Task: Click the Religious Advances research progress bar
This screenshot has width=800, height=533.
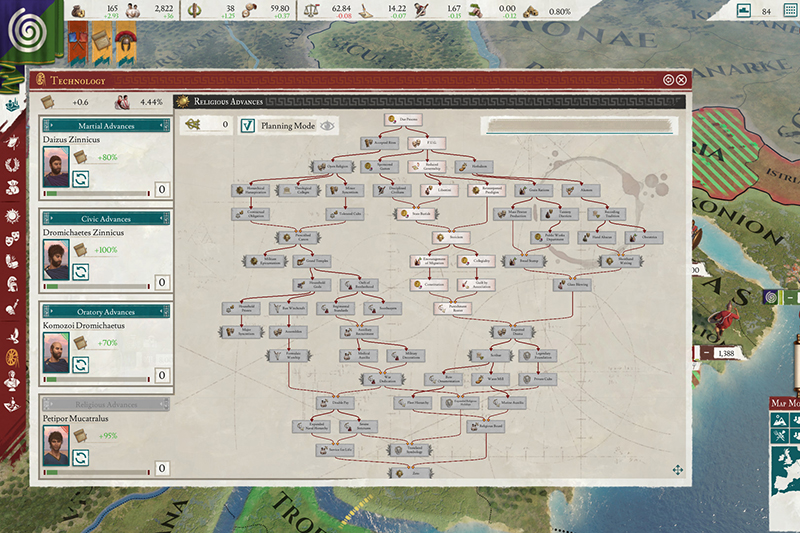Action: (x=97, y=472)
